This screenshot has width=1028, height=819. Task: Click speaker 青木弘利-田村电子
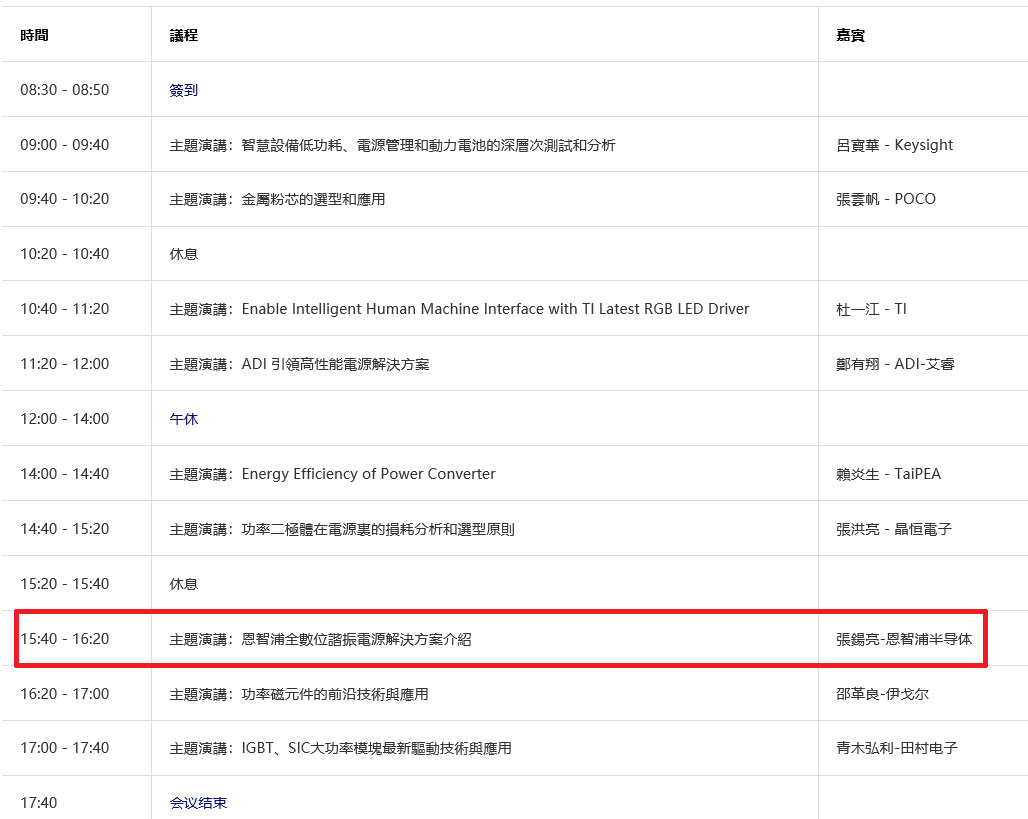pyautogui.click(x=896, y=748)
